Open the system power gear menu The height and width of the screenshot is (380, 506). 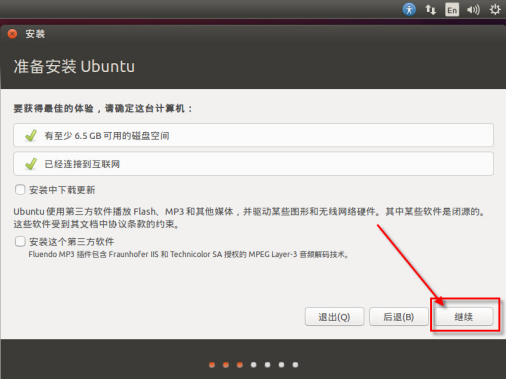coord(495,9)
